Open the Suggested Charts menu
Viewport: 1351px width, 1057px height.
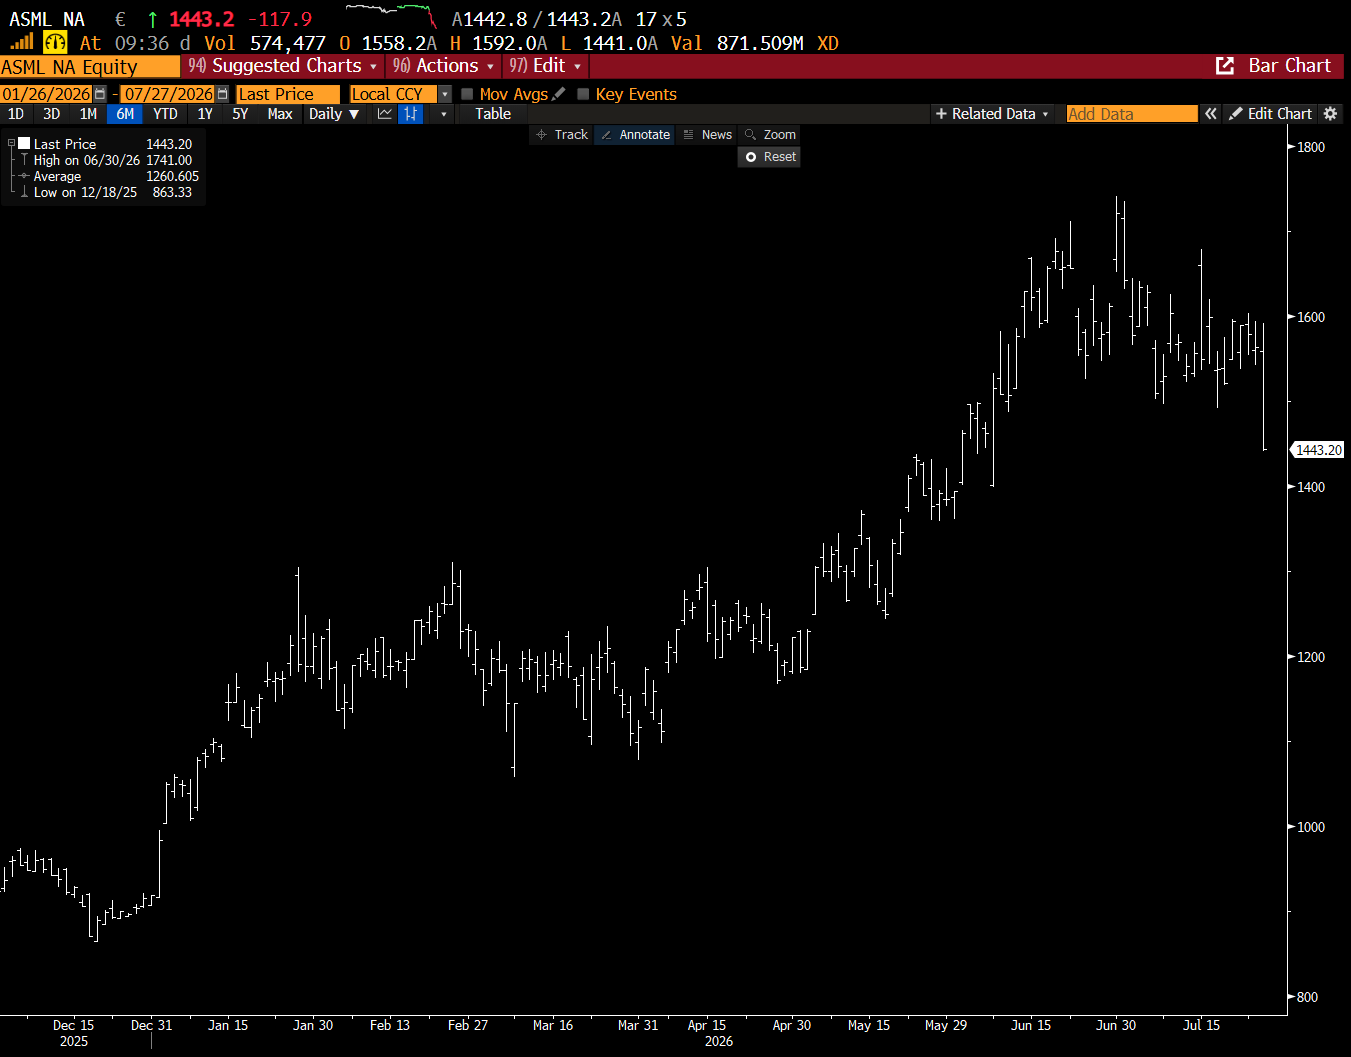[x=283, y=66]
